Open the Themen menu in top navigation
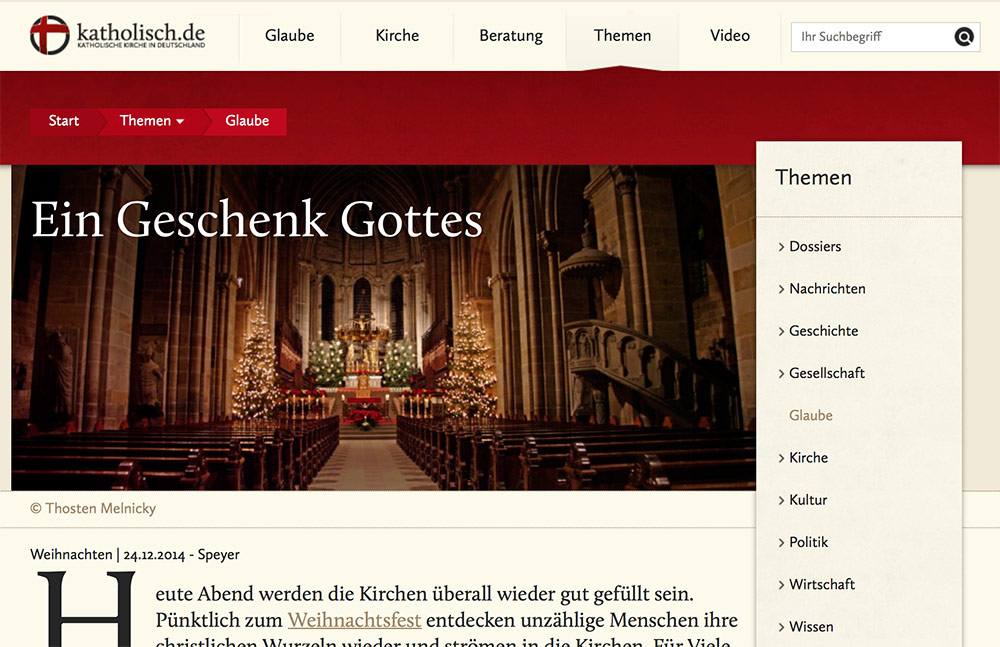 tap(622, 36)
